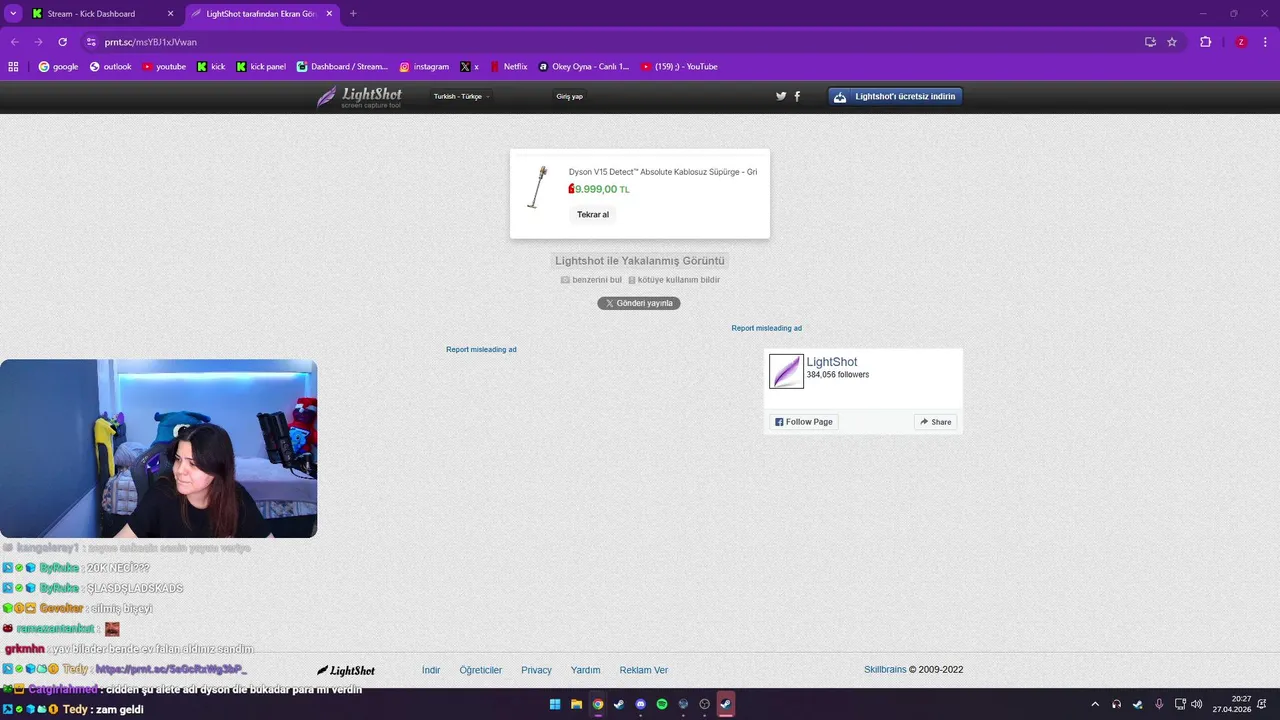The height and width of the screenshot is (720, 1280).
Task: Open the Skillbrains footer link
Action: tap(885, 670)
